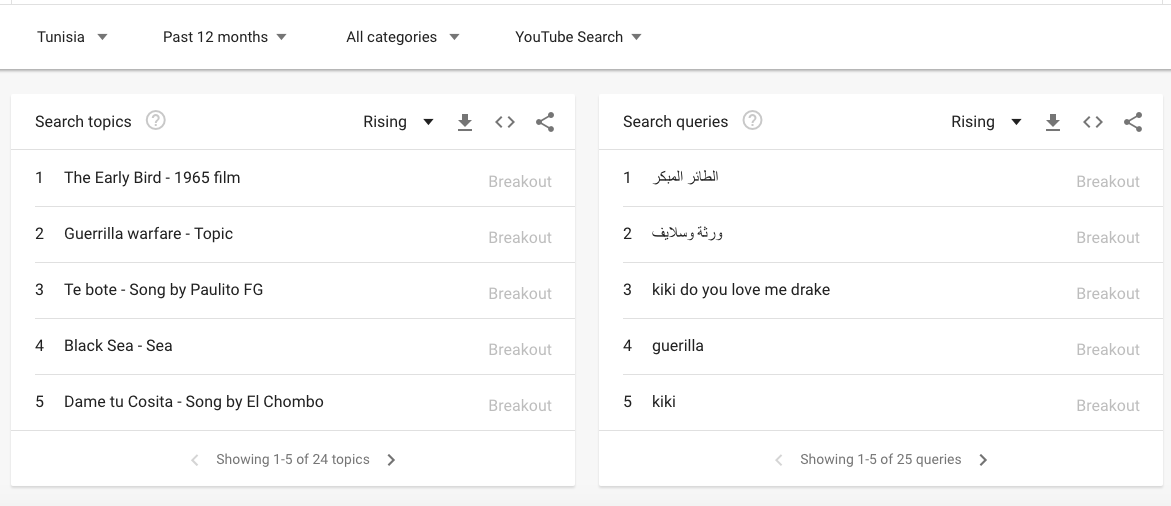Open Rising dropdown in Search topics
Image resolution: width=1171 pixels, height=506 pixels.
(398, 122)
